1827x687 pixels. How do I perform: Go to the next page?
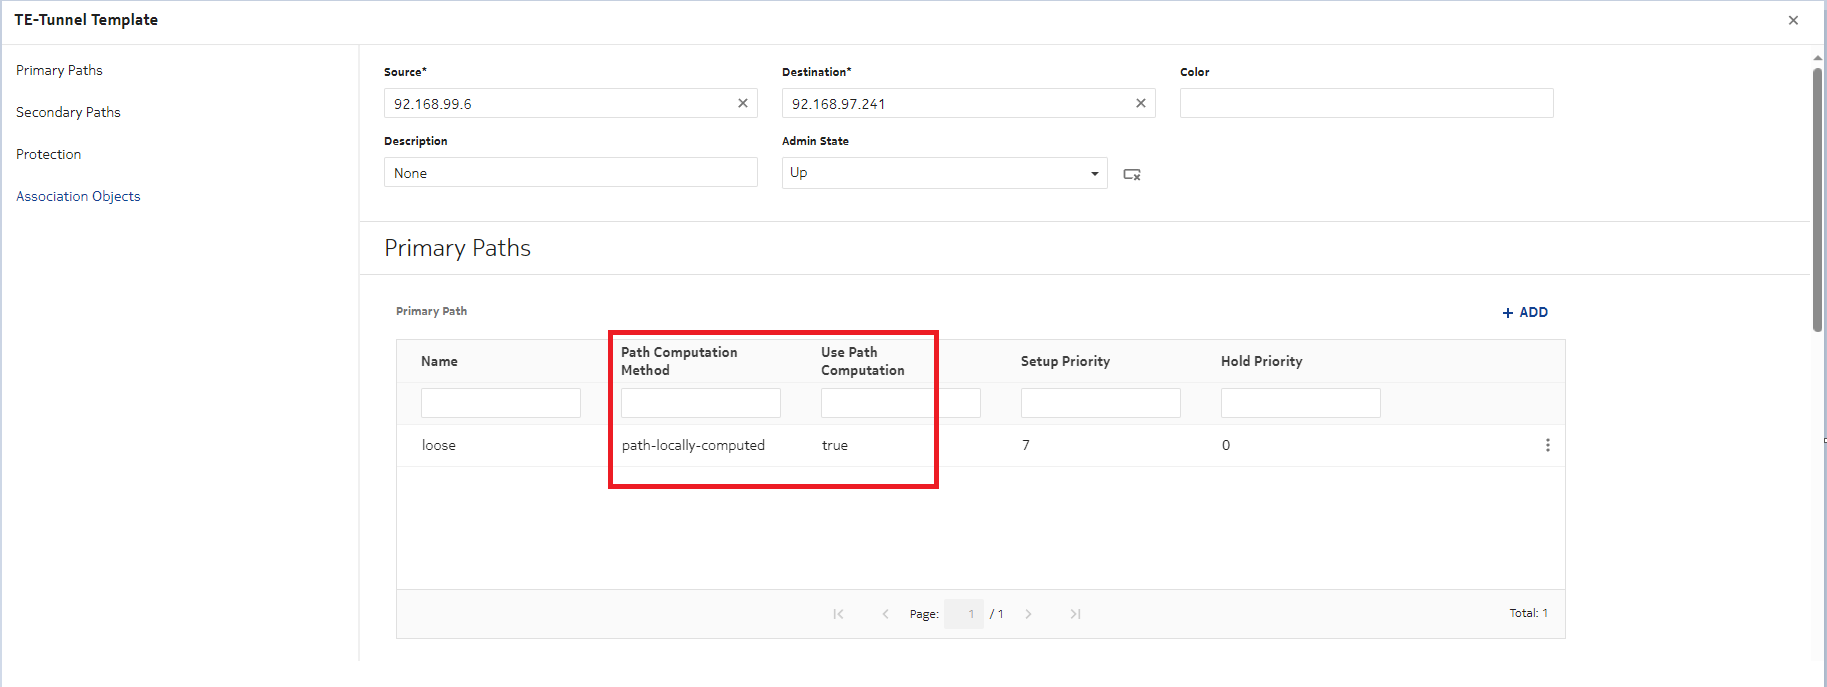(x=1028, y=614)
